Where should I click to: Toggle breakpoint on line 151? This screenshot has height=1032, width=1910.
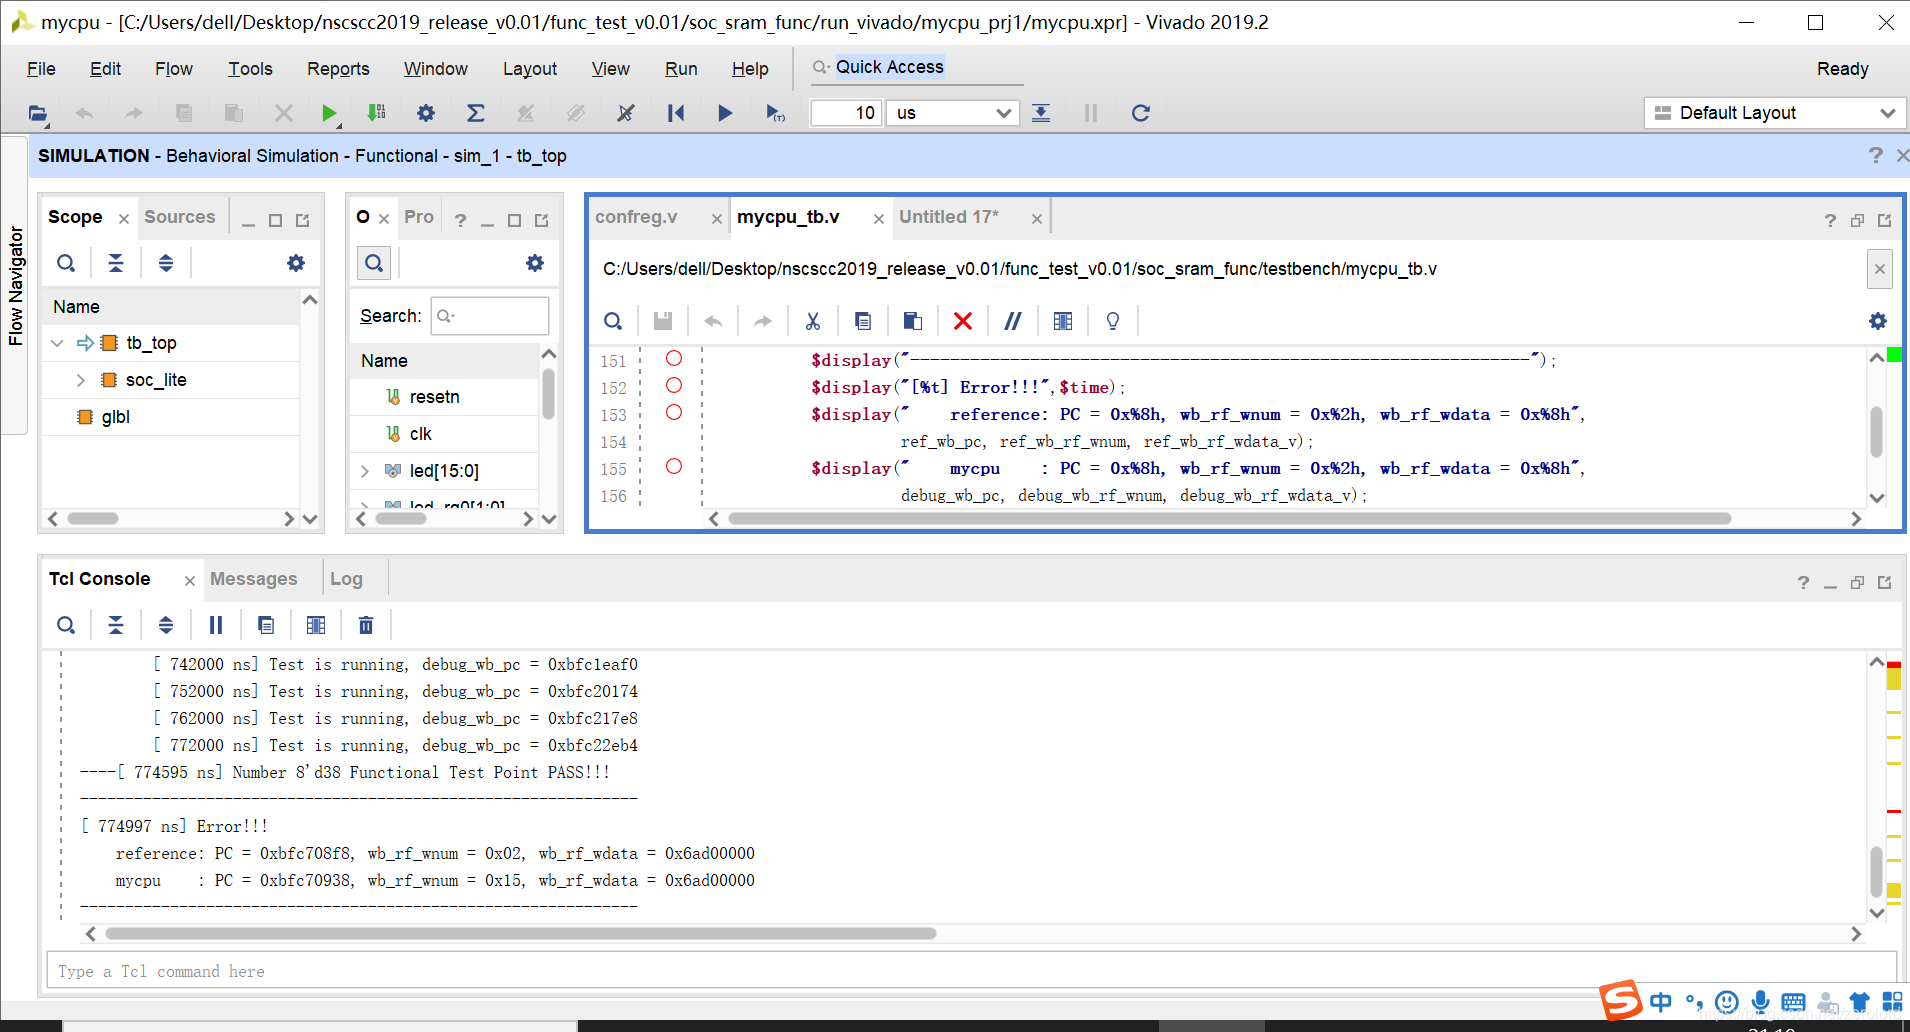(x=674, y=358)
